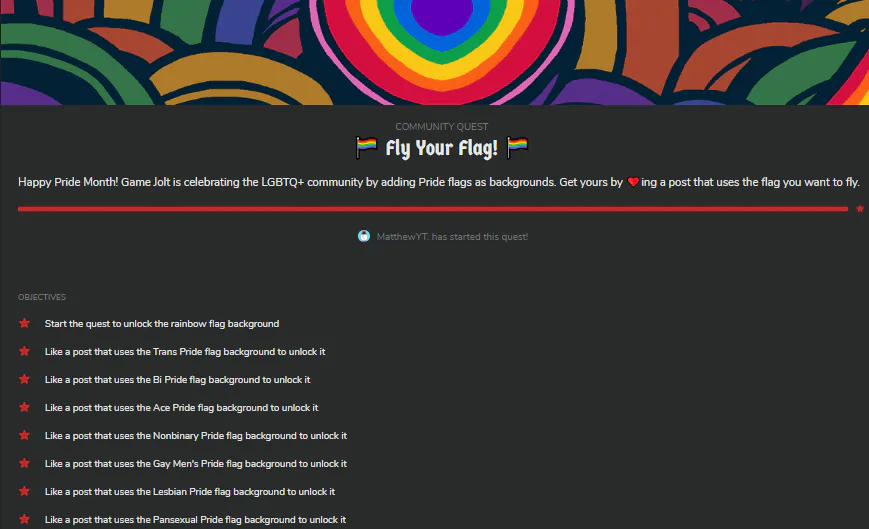Click the star beside Nonbinary Pride objective
869x529 pixels.
pyautogui.click(x=24, y=435)
